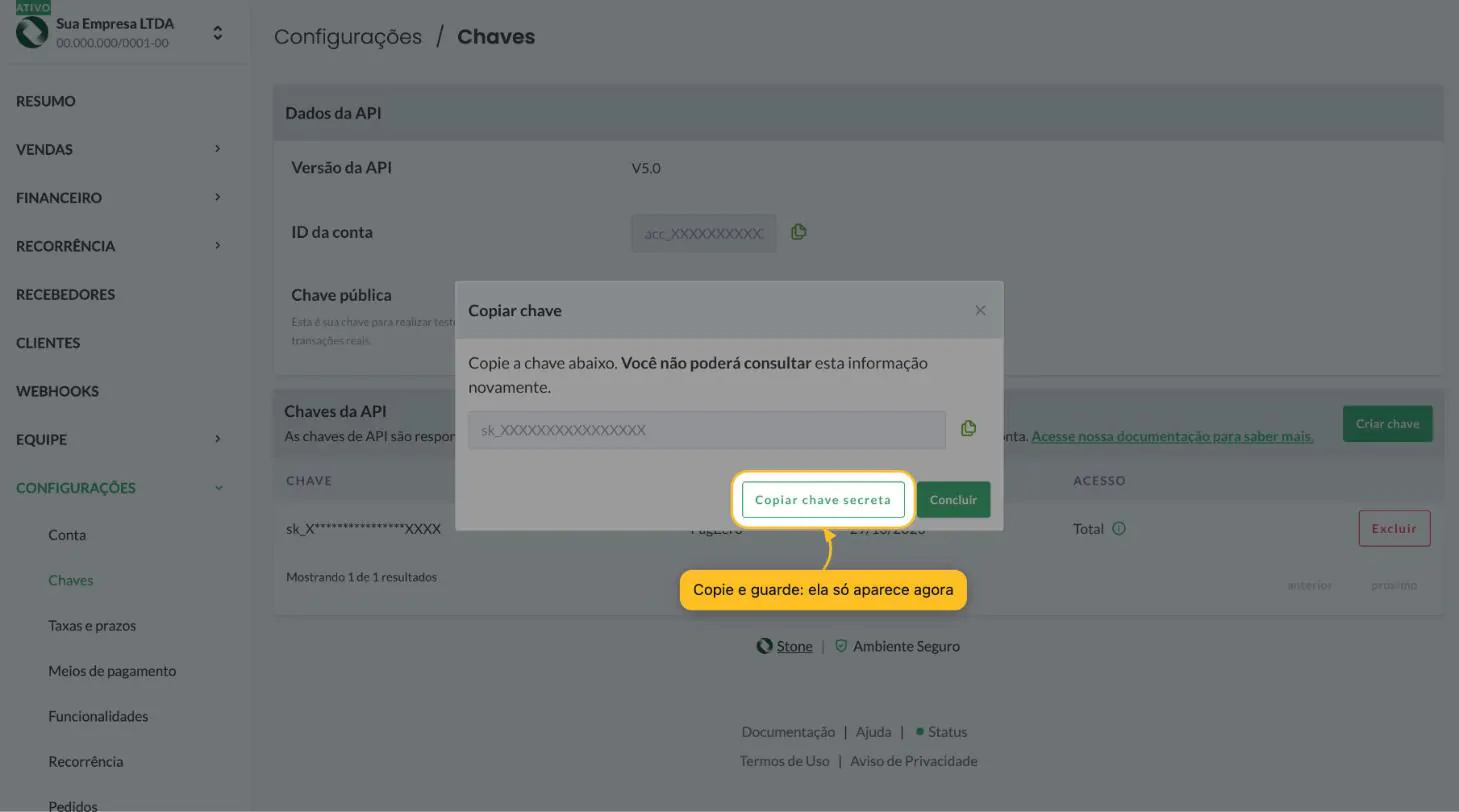1459x812 pixels.
Task: Navigate to Webhooks
Action: (x=57, y=391)
